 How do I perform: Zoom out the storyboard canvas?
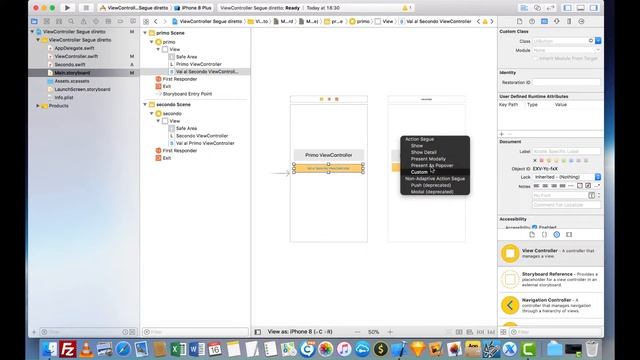coord(358,332)
